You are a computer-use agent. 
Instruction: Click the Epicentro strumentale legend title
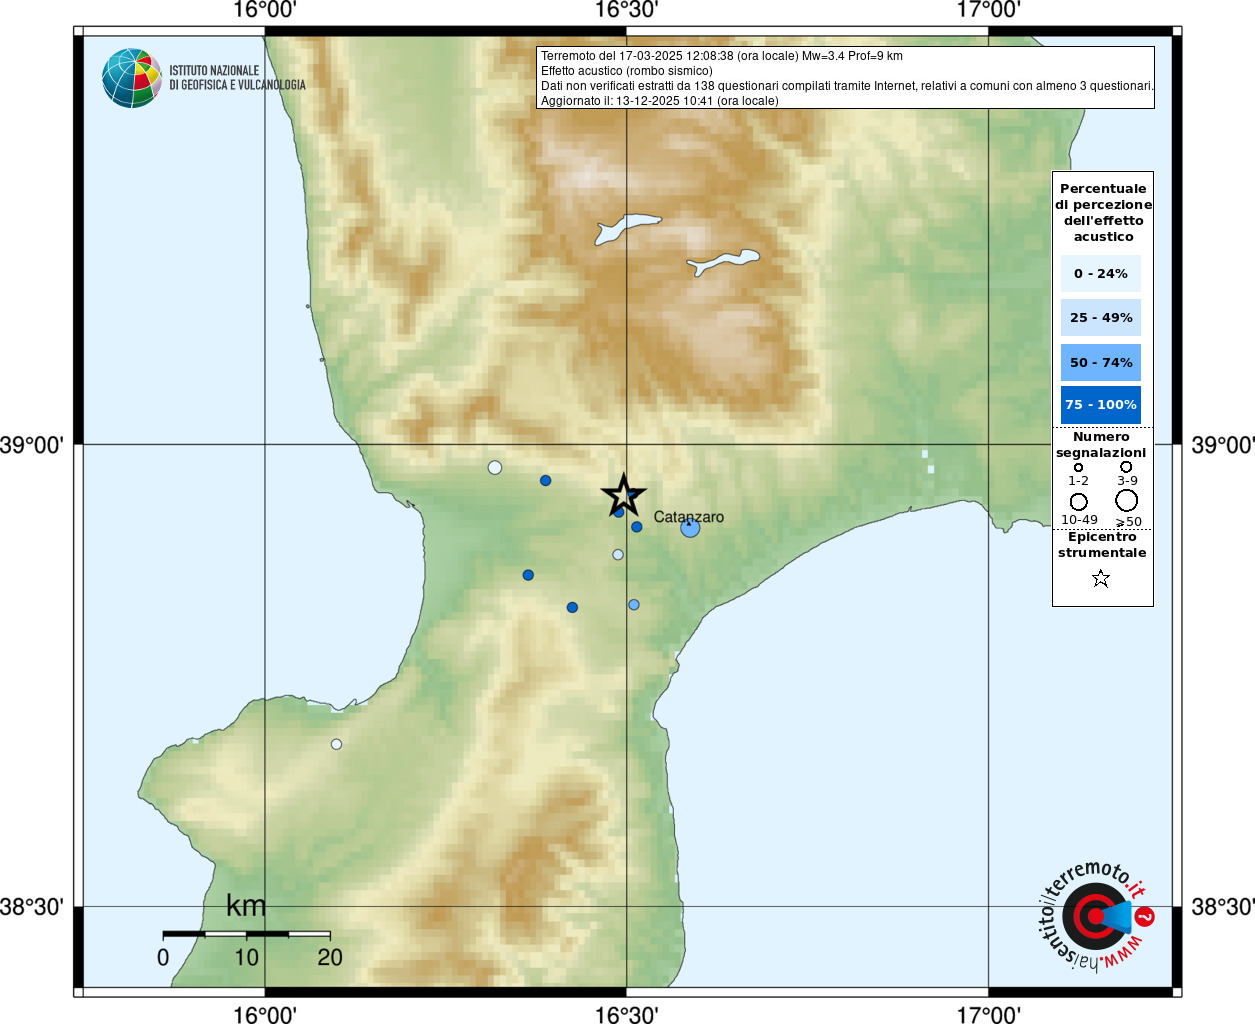tap(1102, 545)
